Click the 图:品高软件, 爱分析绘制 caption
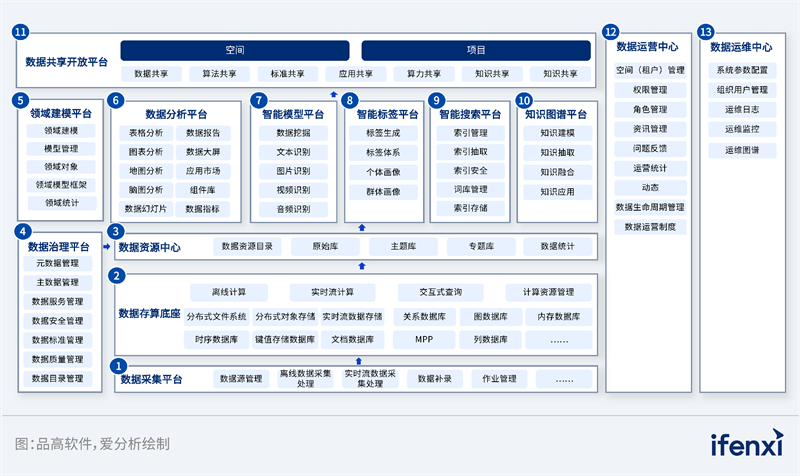This screenshot has height=476, width=800. pyautogui.click(x=92, y=443)
